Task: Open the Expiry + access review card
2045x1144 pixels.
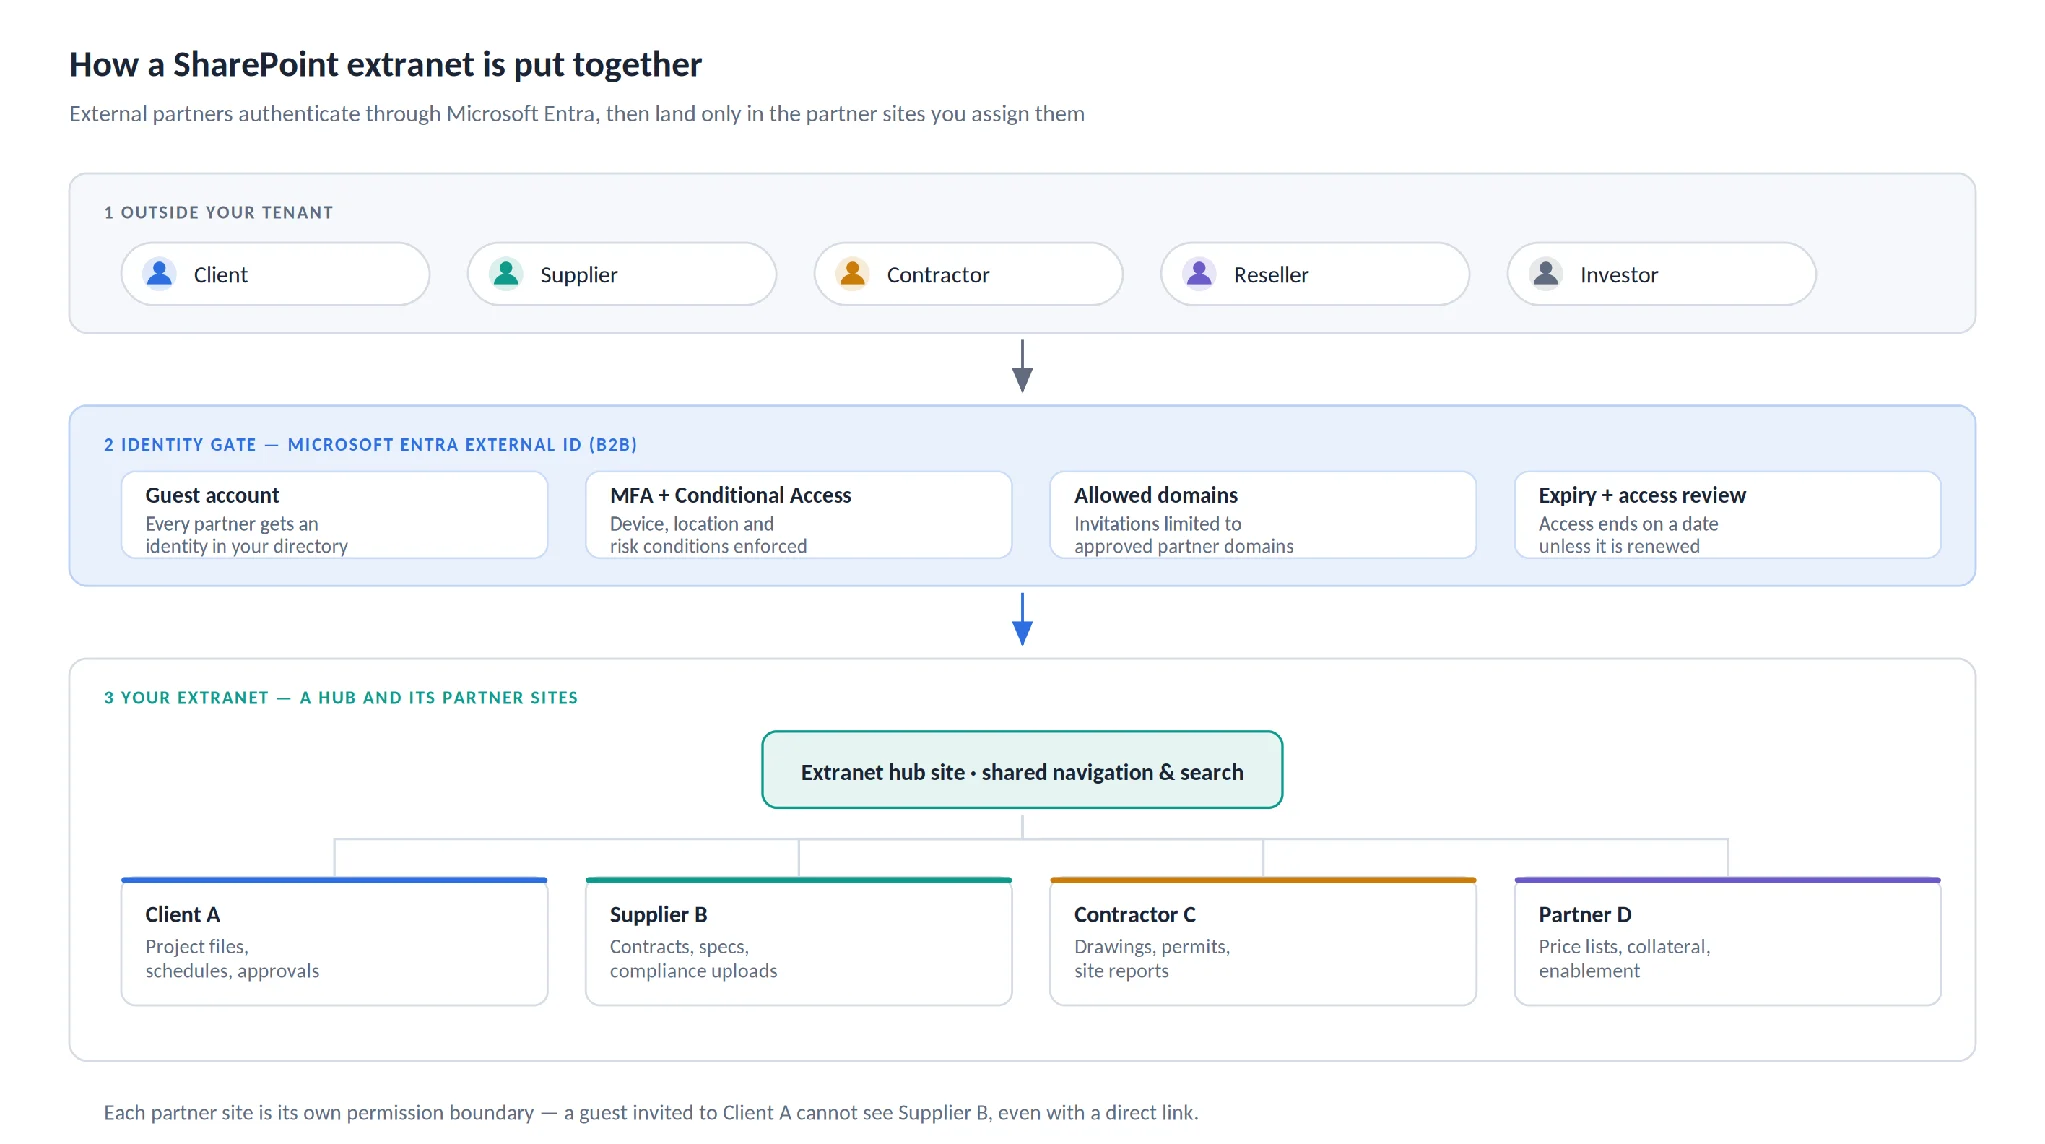Action: pyautogui.click(x=1727, y=515)
